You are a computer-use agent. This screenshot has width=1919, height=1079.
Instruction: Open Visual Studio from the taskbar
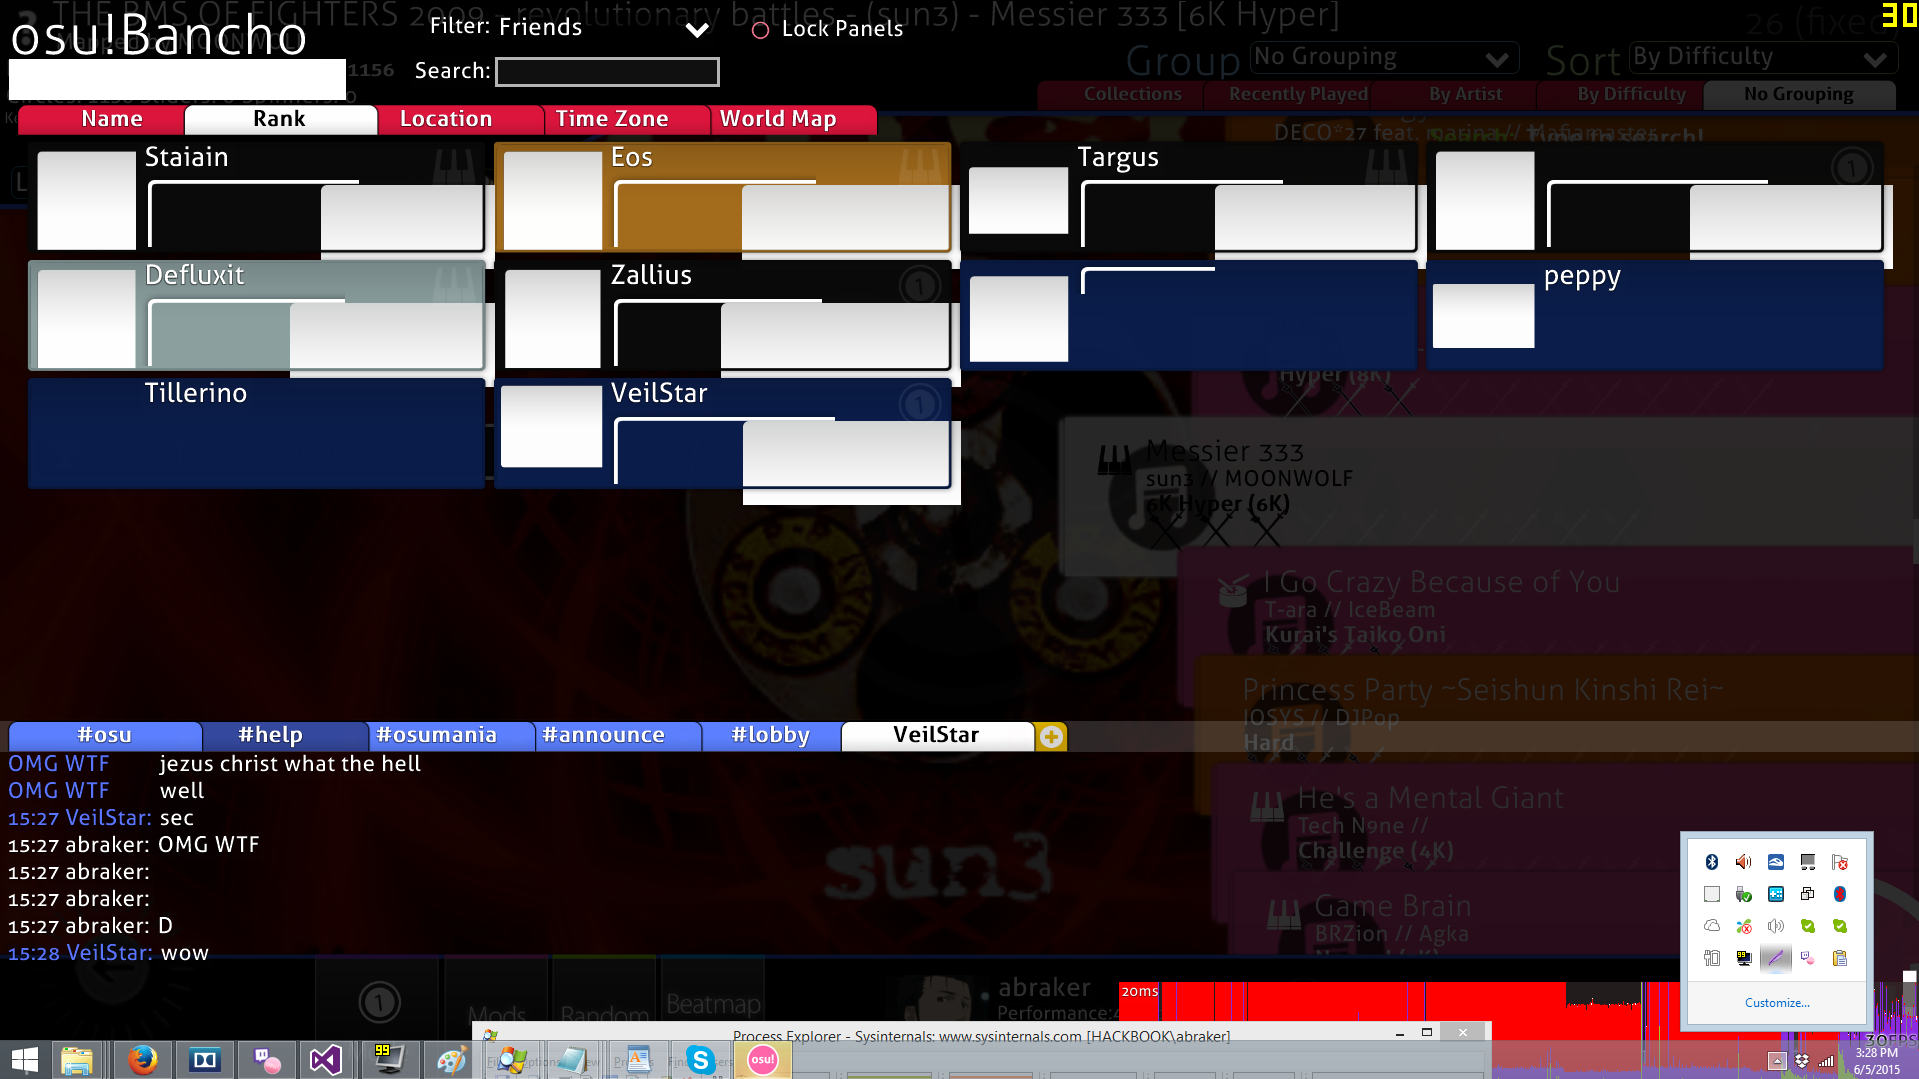(326, 1060)
